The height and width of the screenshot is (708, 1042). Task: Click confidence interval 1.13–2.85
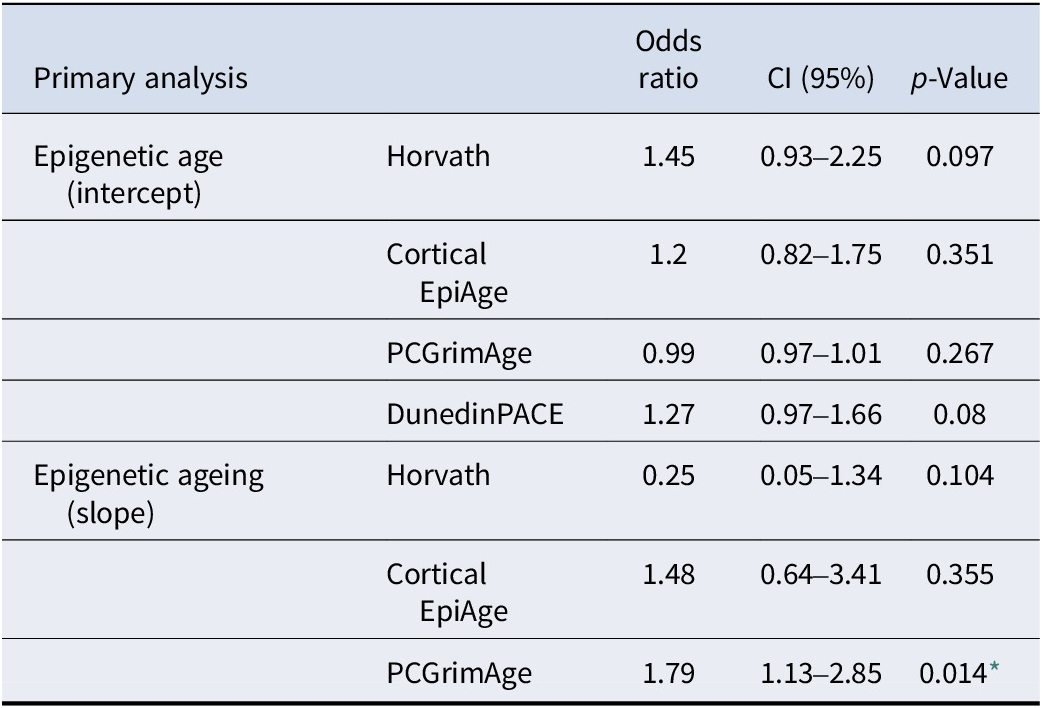point(818,672)
